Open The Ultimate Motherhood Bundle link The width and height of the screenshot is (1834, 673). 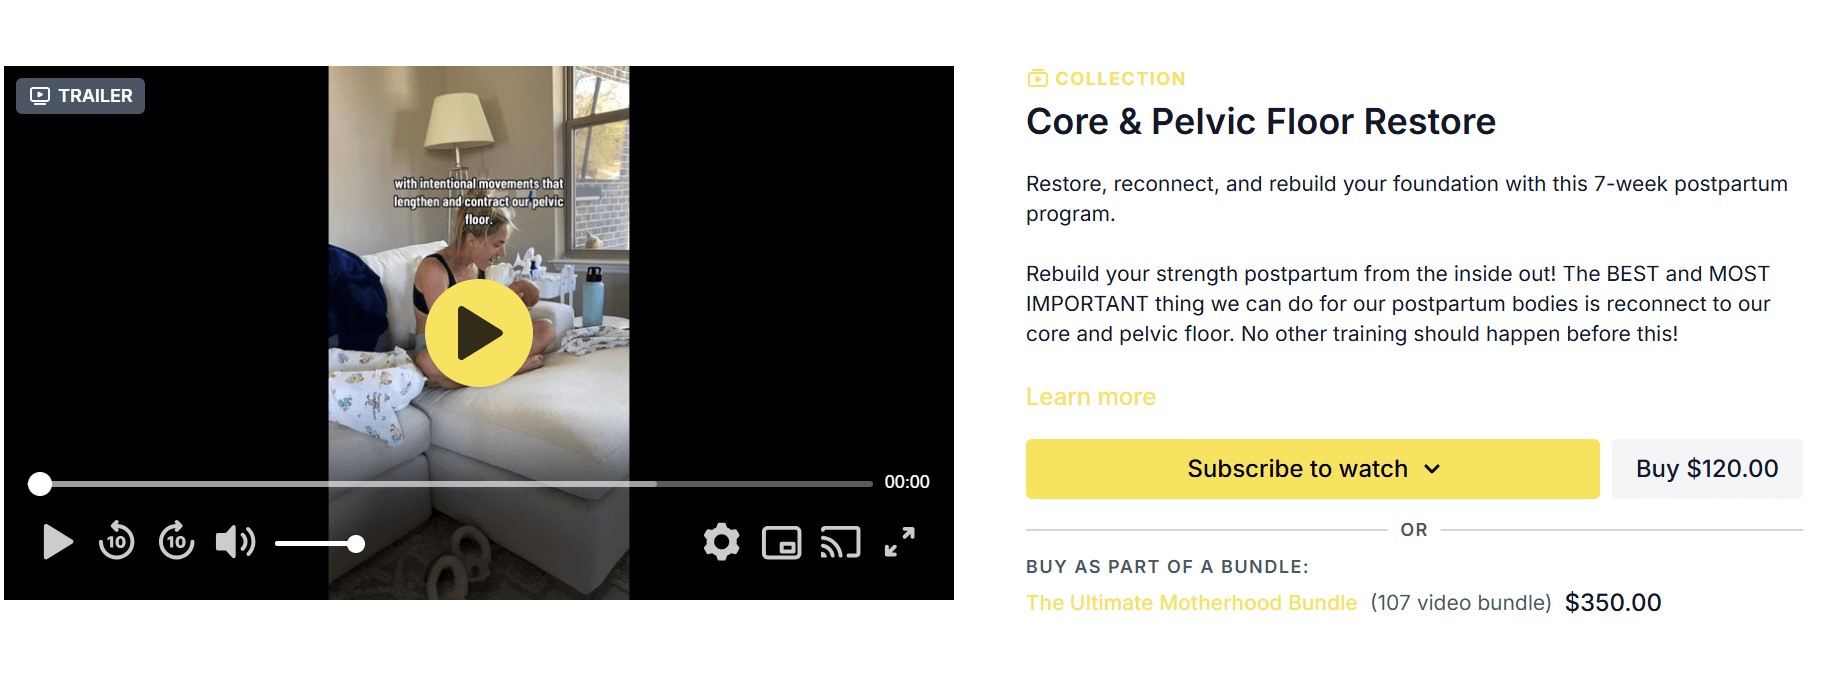click(1191, 603)
